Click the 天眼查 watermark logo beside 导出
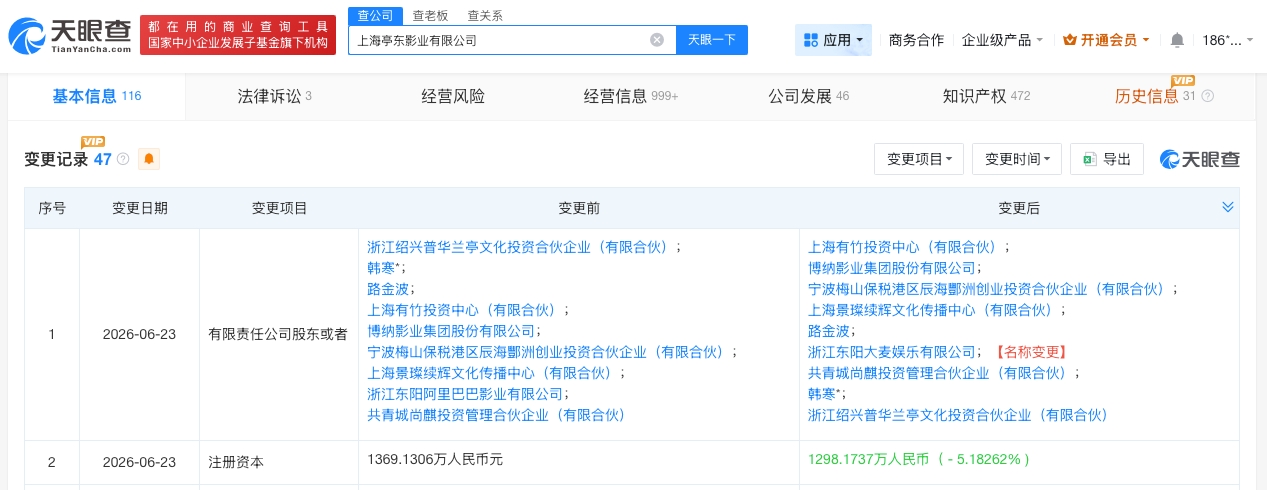The width and height of the screenshot is (1267, 490). point(1199,159)
